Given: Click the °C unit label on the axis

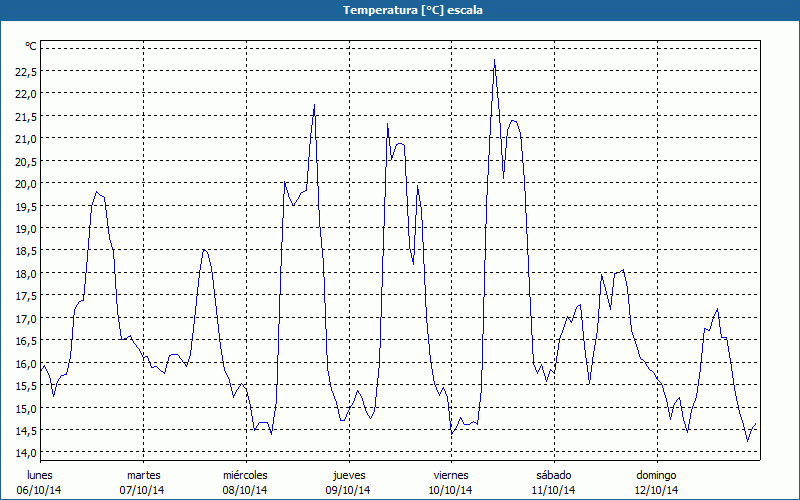Looking at the screenshot, I should 31,46.
